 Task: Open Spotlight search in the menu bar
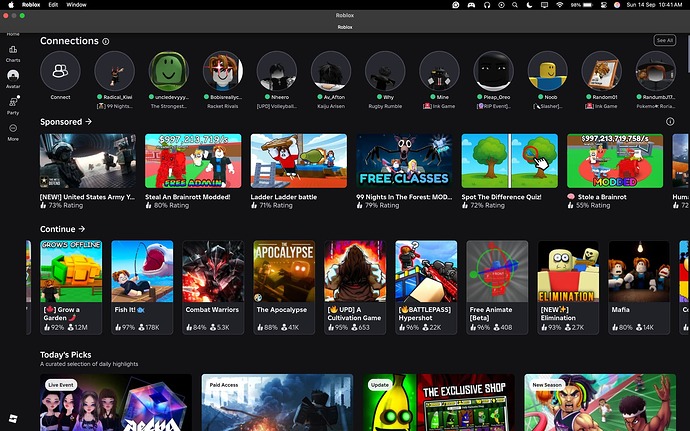[x=515, y=5]
